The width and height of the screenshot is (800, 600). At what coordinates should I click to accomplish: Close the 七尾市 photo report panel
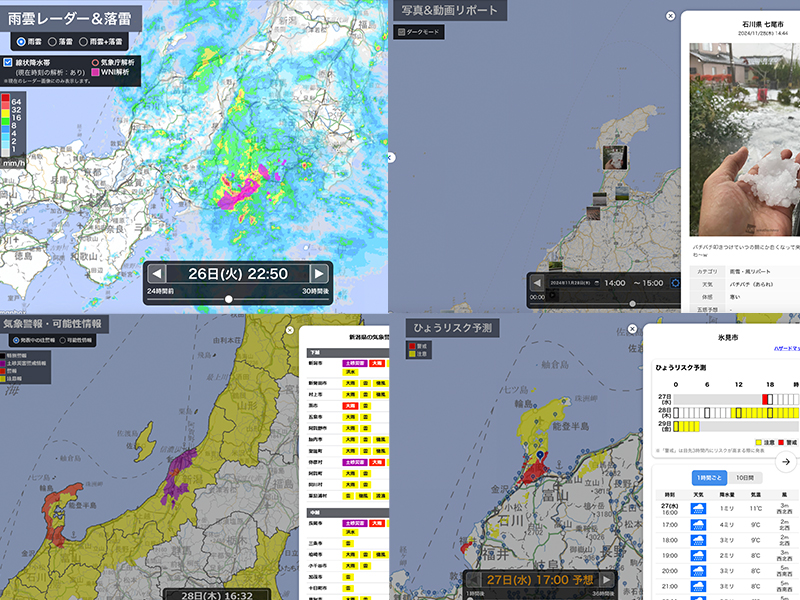(x=670, y=16)
